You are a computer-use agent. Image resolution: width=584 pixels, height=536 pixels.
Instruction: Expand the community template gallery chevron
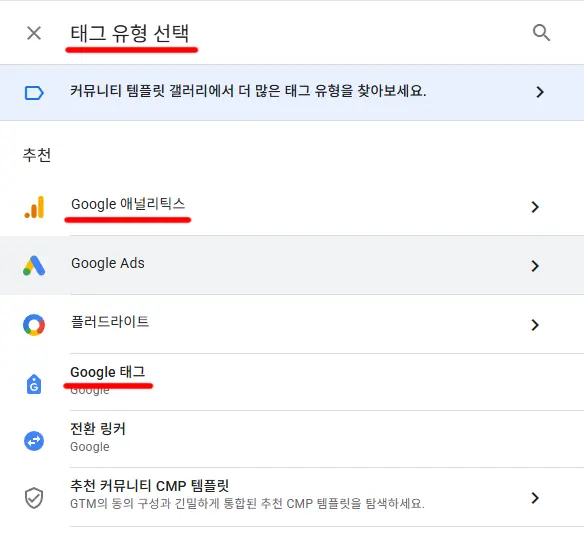(540, 92)
